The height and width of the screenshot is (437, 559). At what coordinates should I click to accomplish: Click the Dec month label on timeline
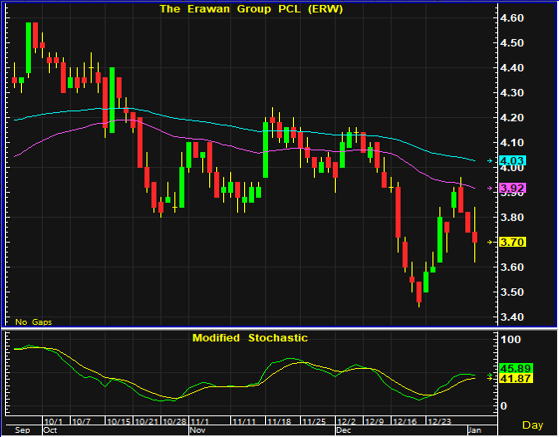pyautogui.click(x=344, y=430)
